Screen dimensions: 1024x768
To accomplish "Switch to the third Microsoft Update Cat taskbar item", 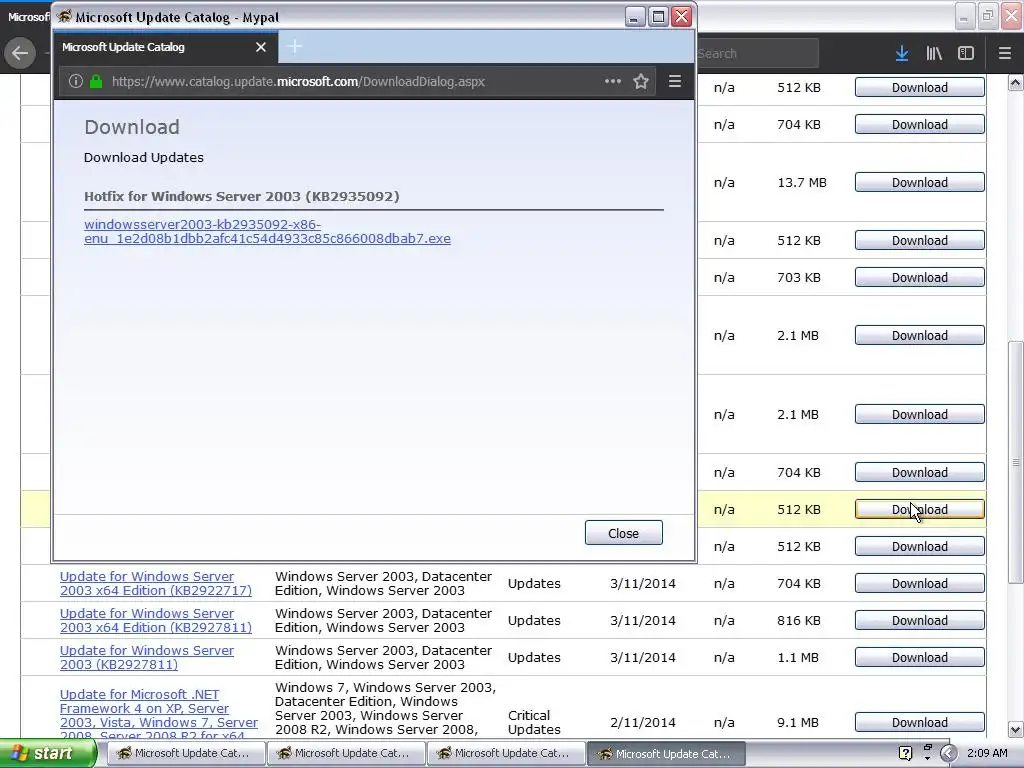I will [x=505, y=753].
